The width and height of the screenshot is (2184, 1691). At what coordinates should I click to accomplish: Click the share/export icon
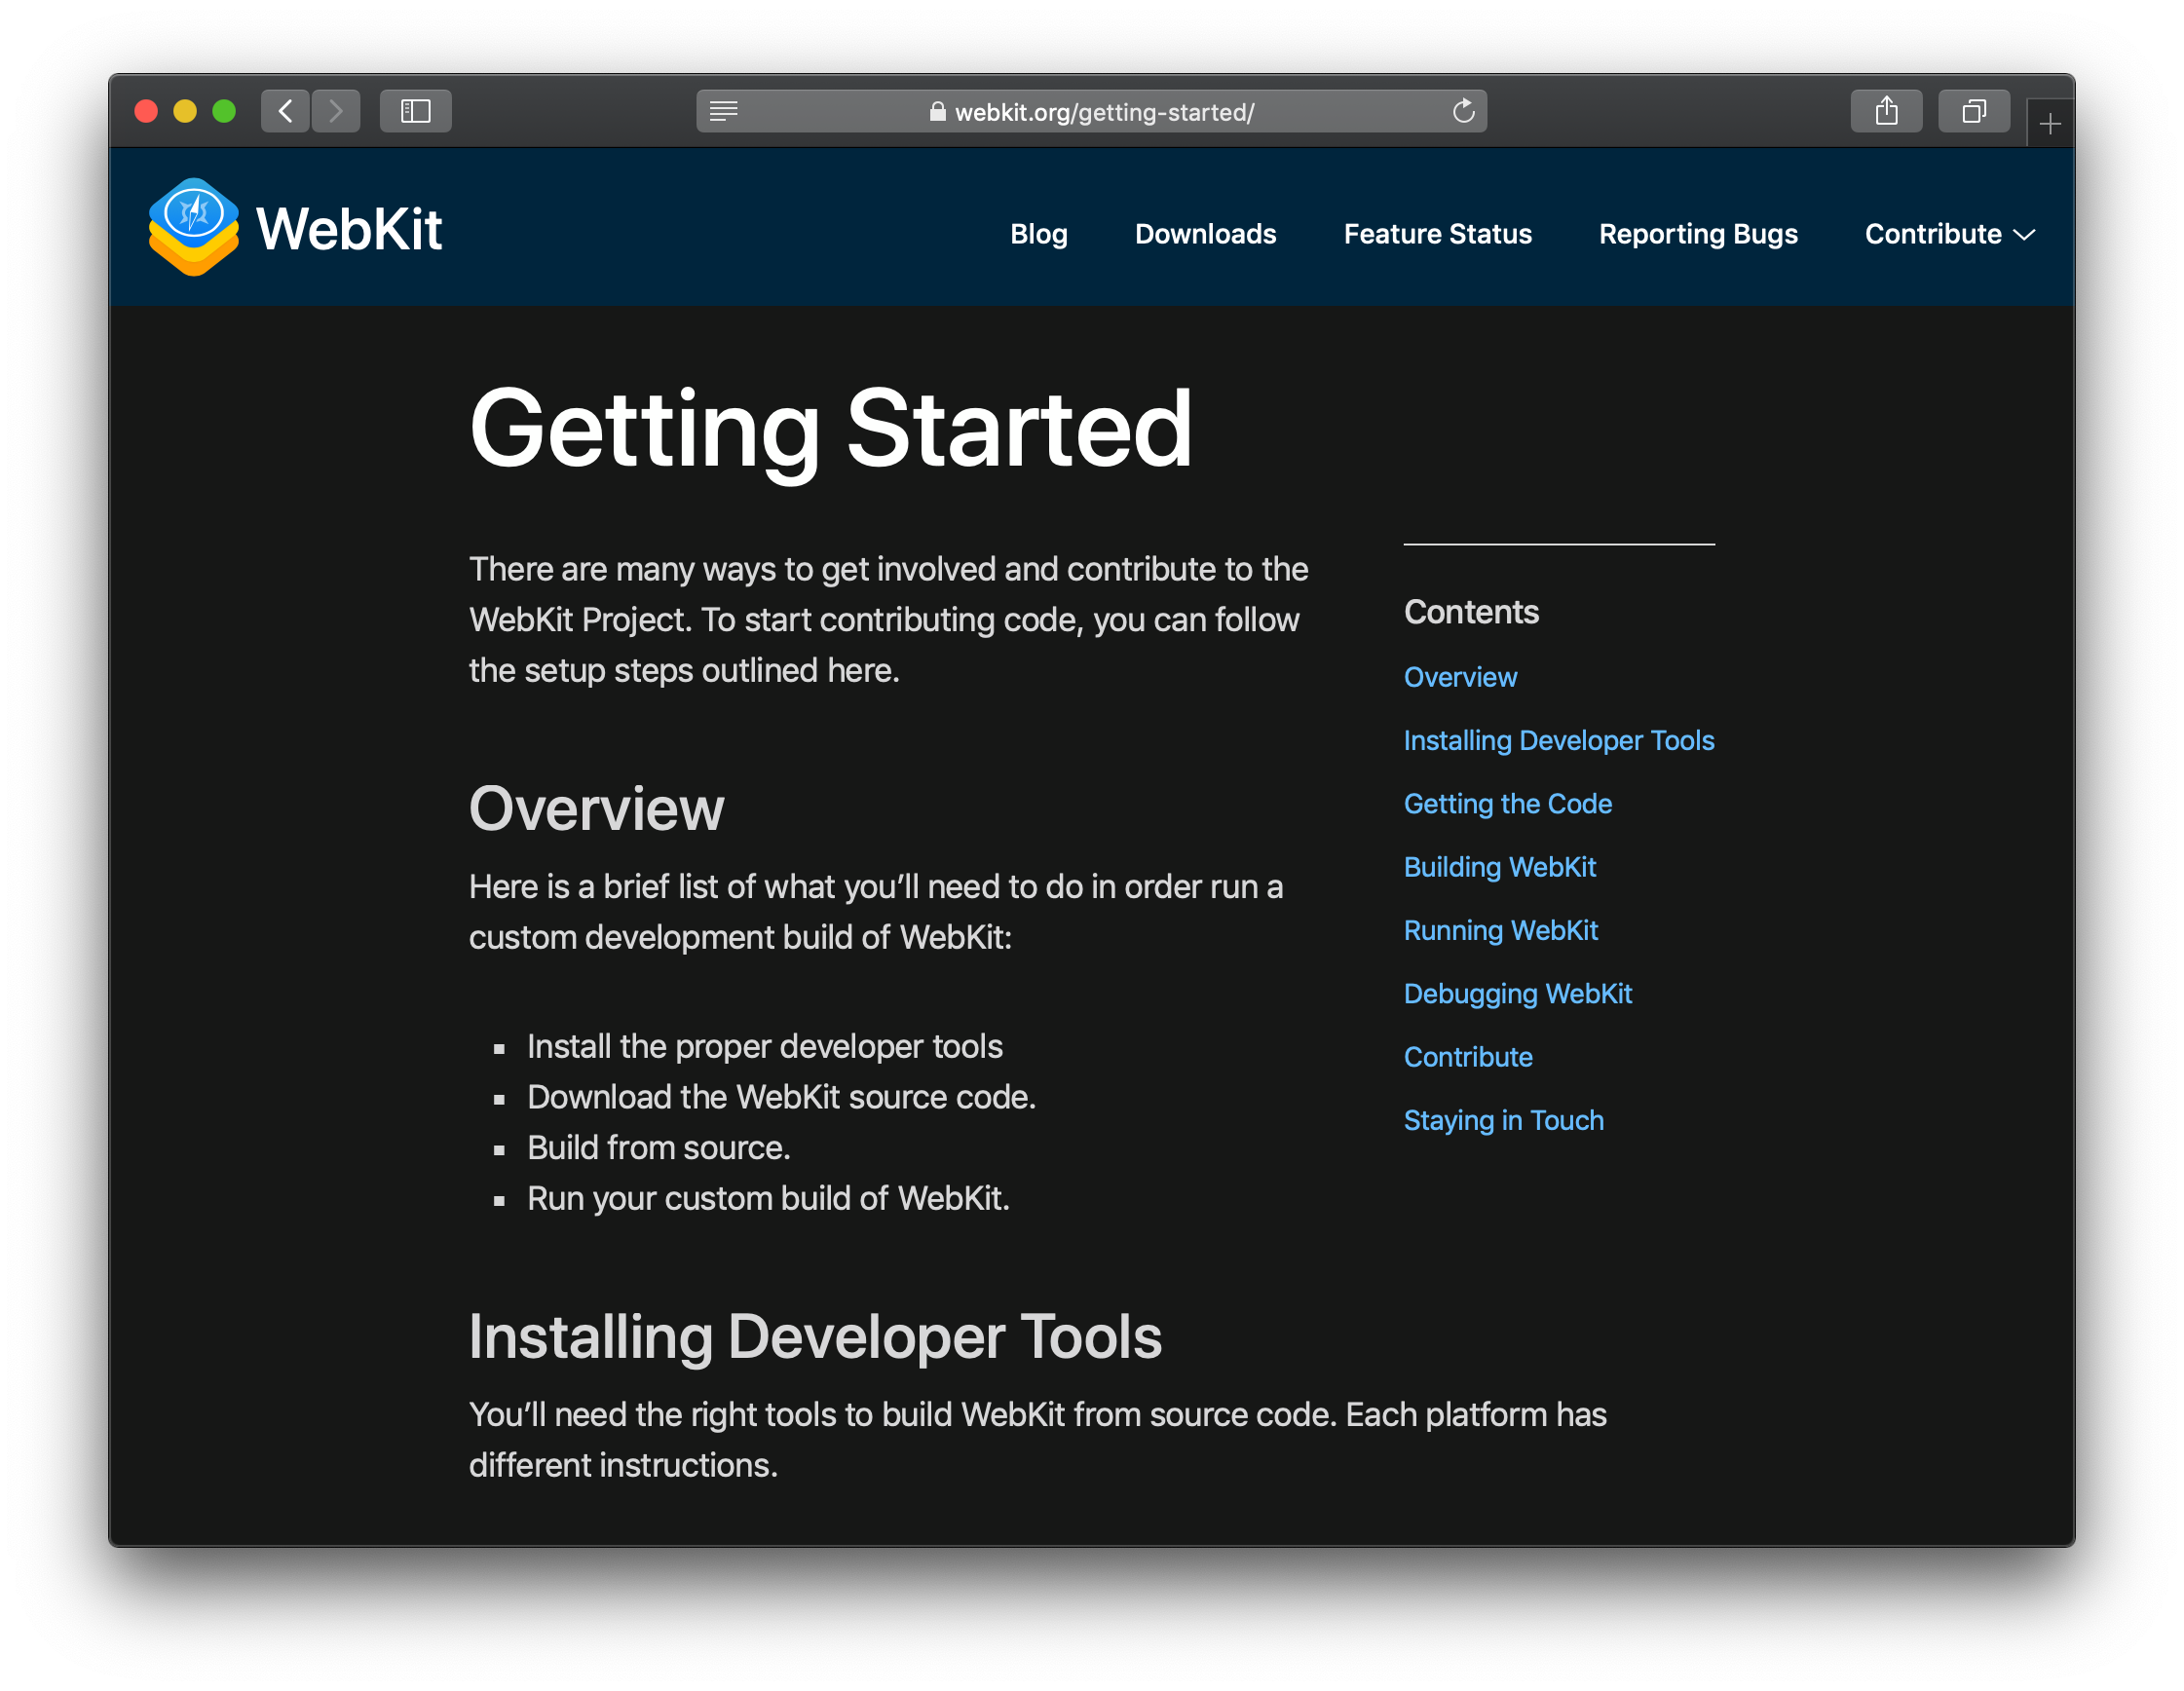coord(1888,112)
